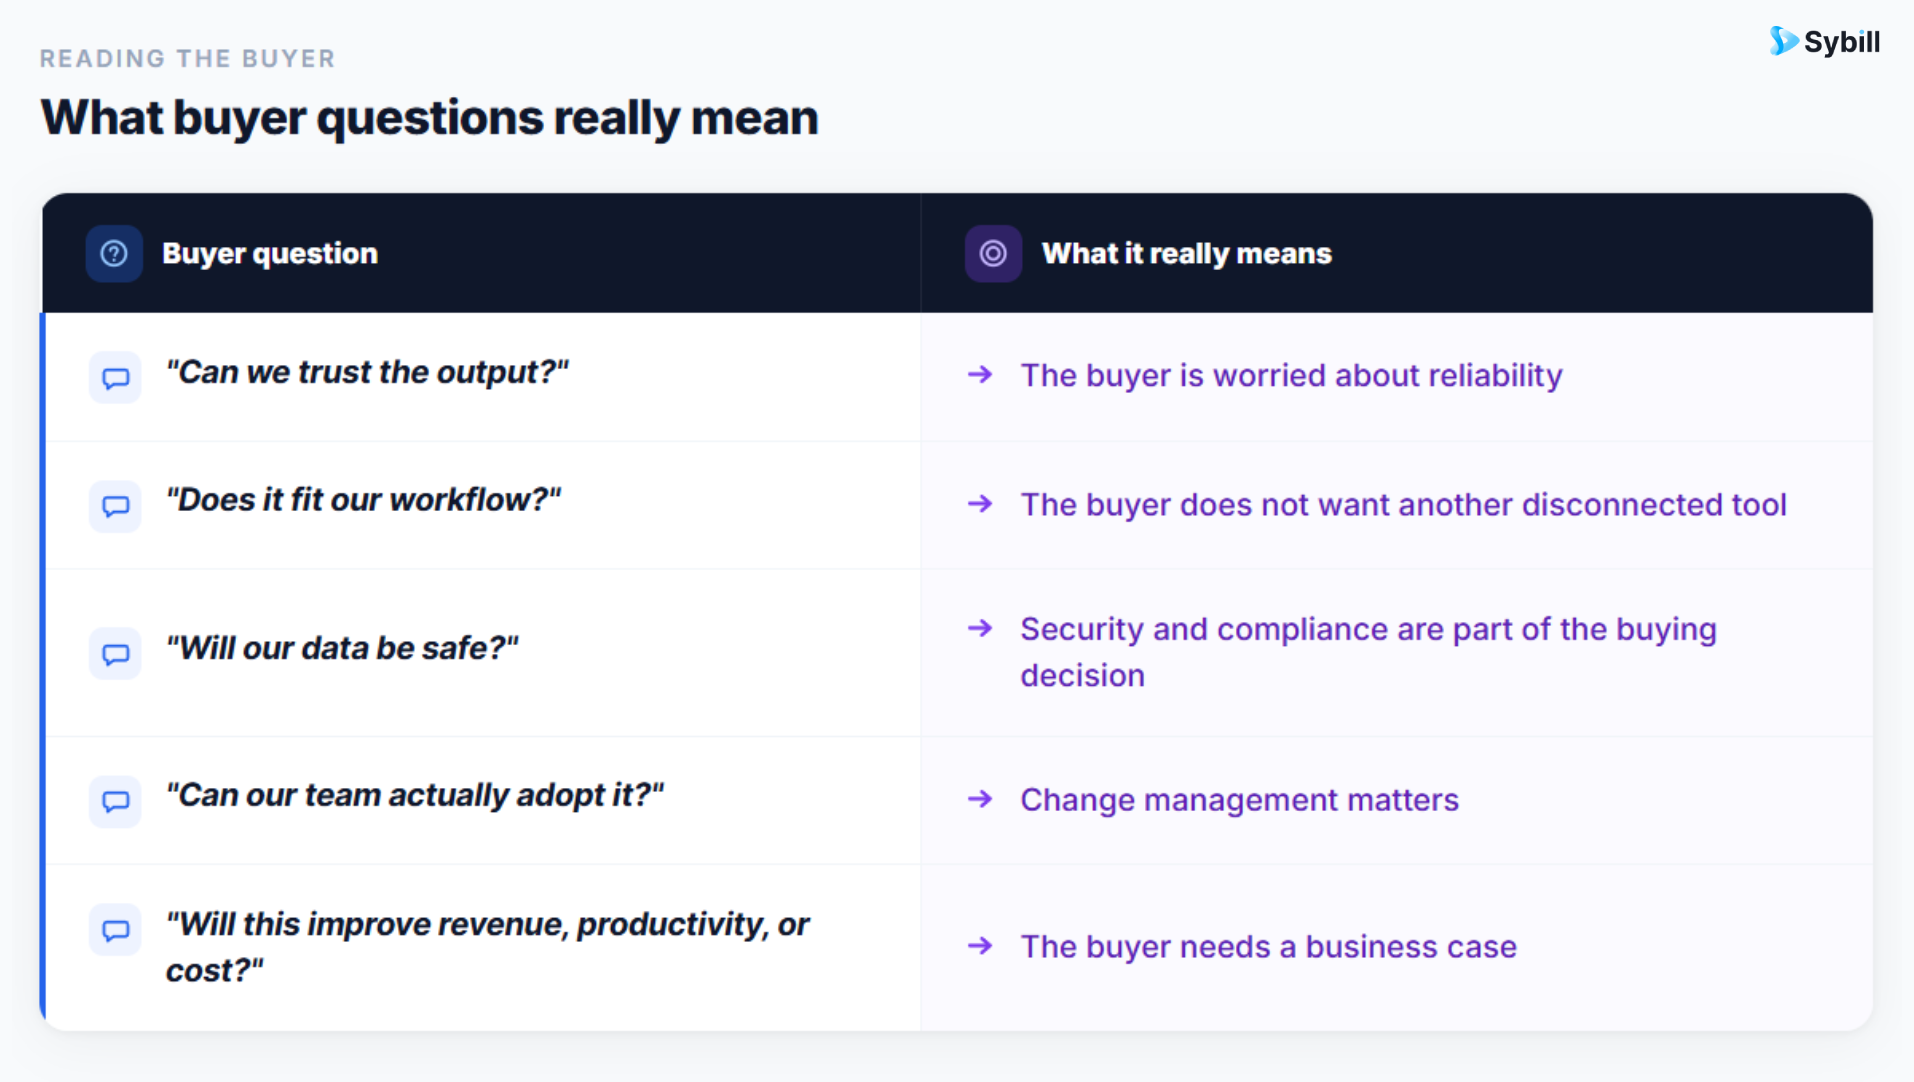1914x1082 pixels.
Task: Select "Will this improve revenue, productivity, or cost?"
Action: (x=487, y=947)
